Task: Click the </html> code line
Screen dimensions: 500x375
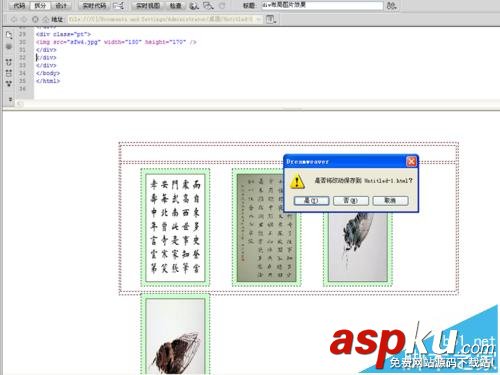Action: tap(48, 81)
